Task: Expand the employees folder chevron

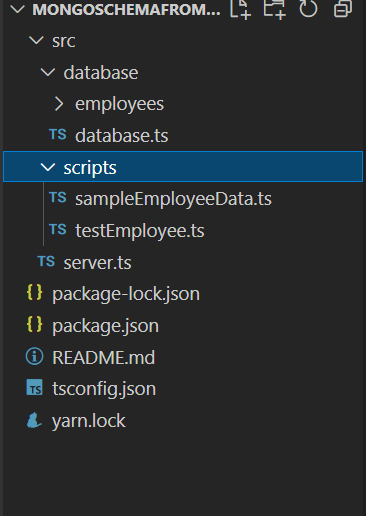Action: (59, 104)
